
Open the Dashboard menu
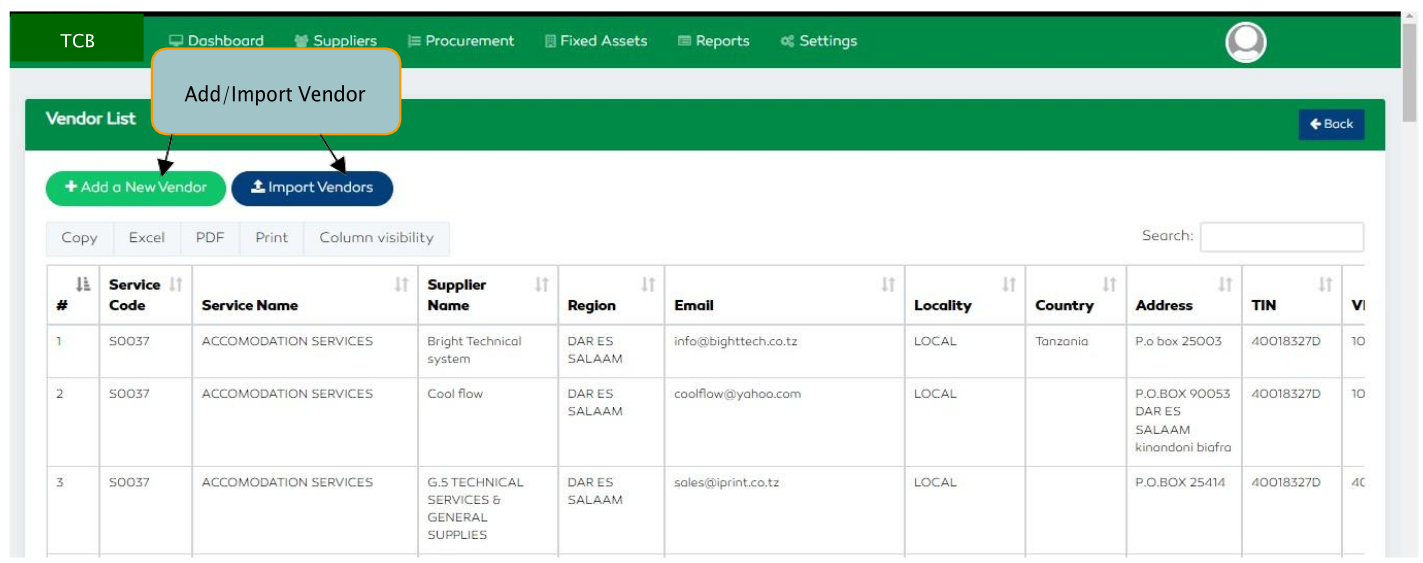216,41
